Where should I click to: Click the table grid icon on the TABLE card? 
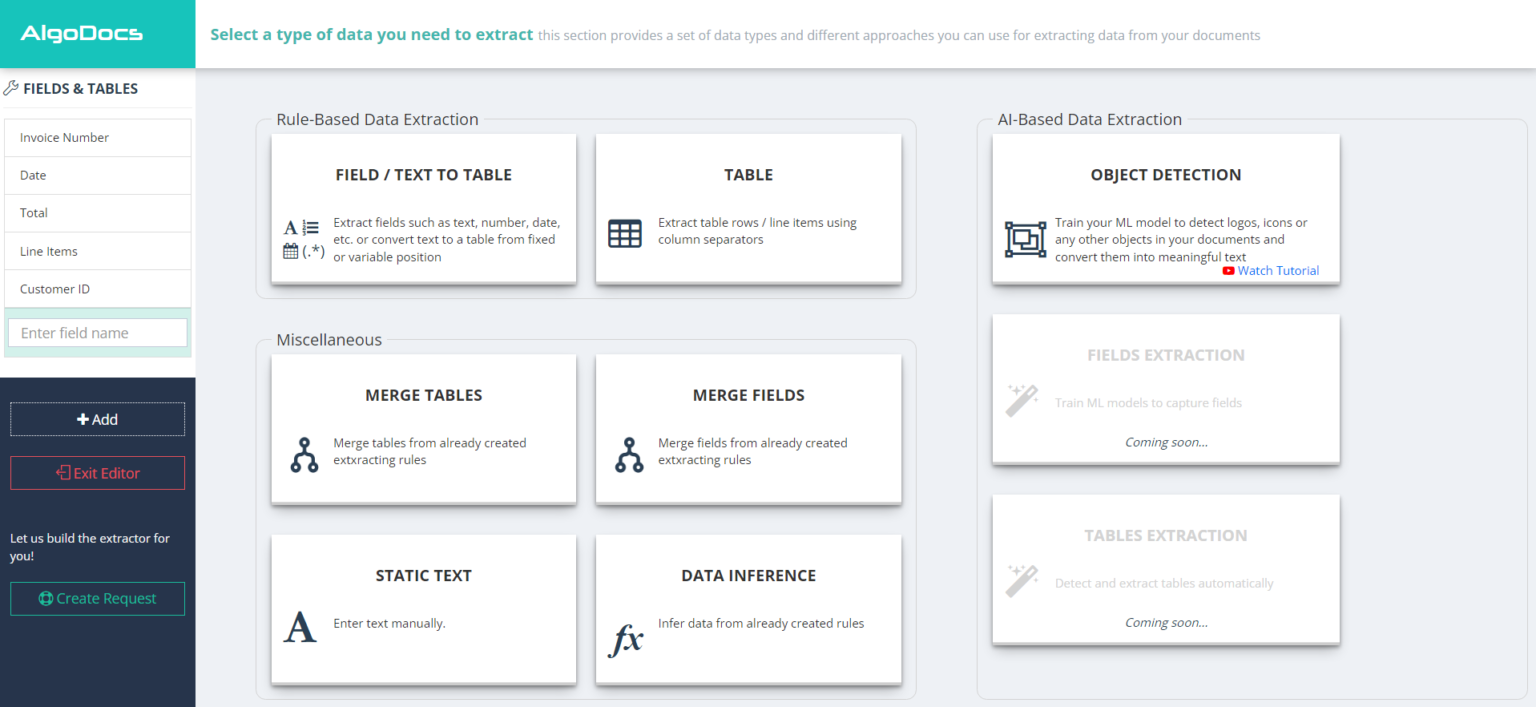click(x=625, y=233)
